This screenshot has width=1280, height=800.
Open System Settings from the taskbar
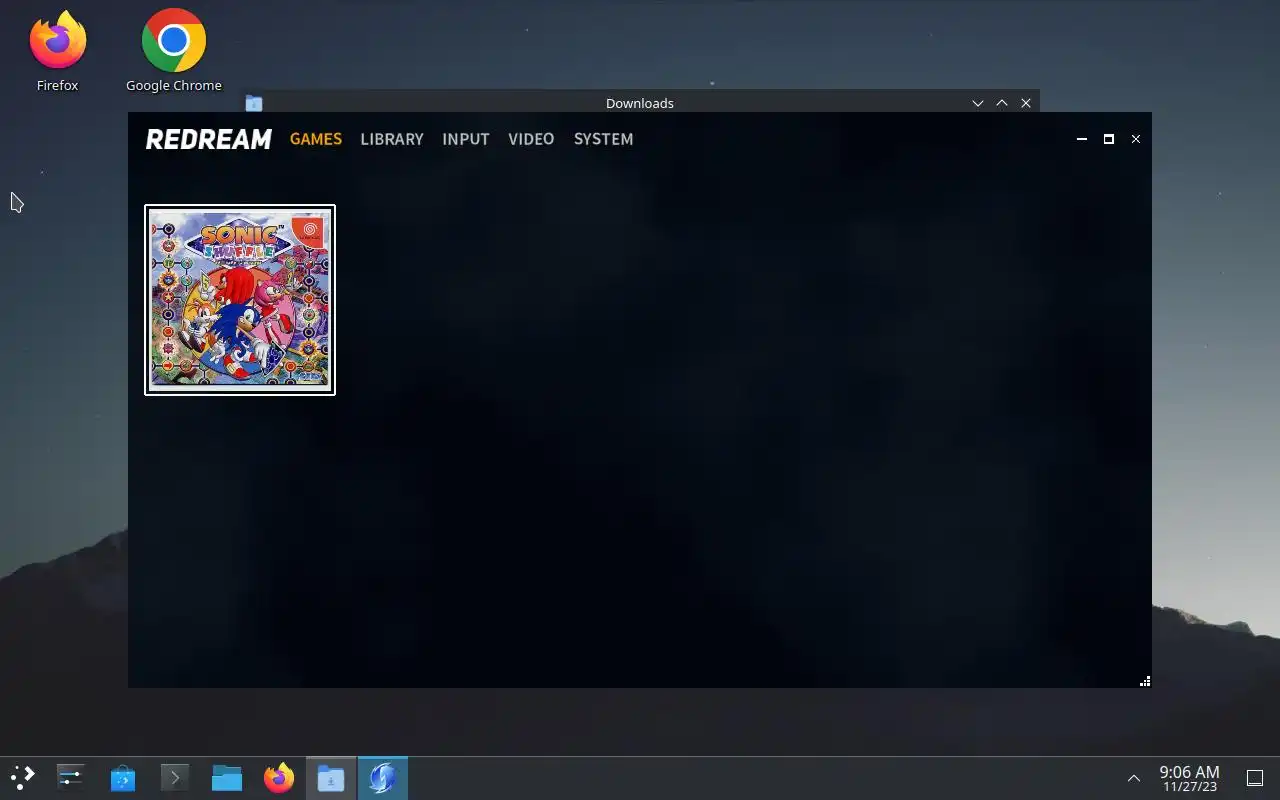point(71,778)
